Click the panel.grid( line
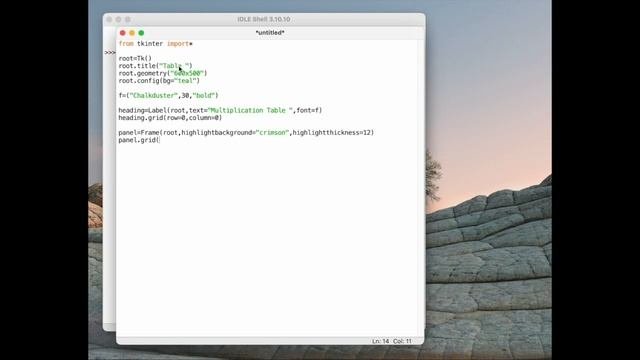 (x=139, y=140)
